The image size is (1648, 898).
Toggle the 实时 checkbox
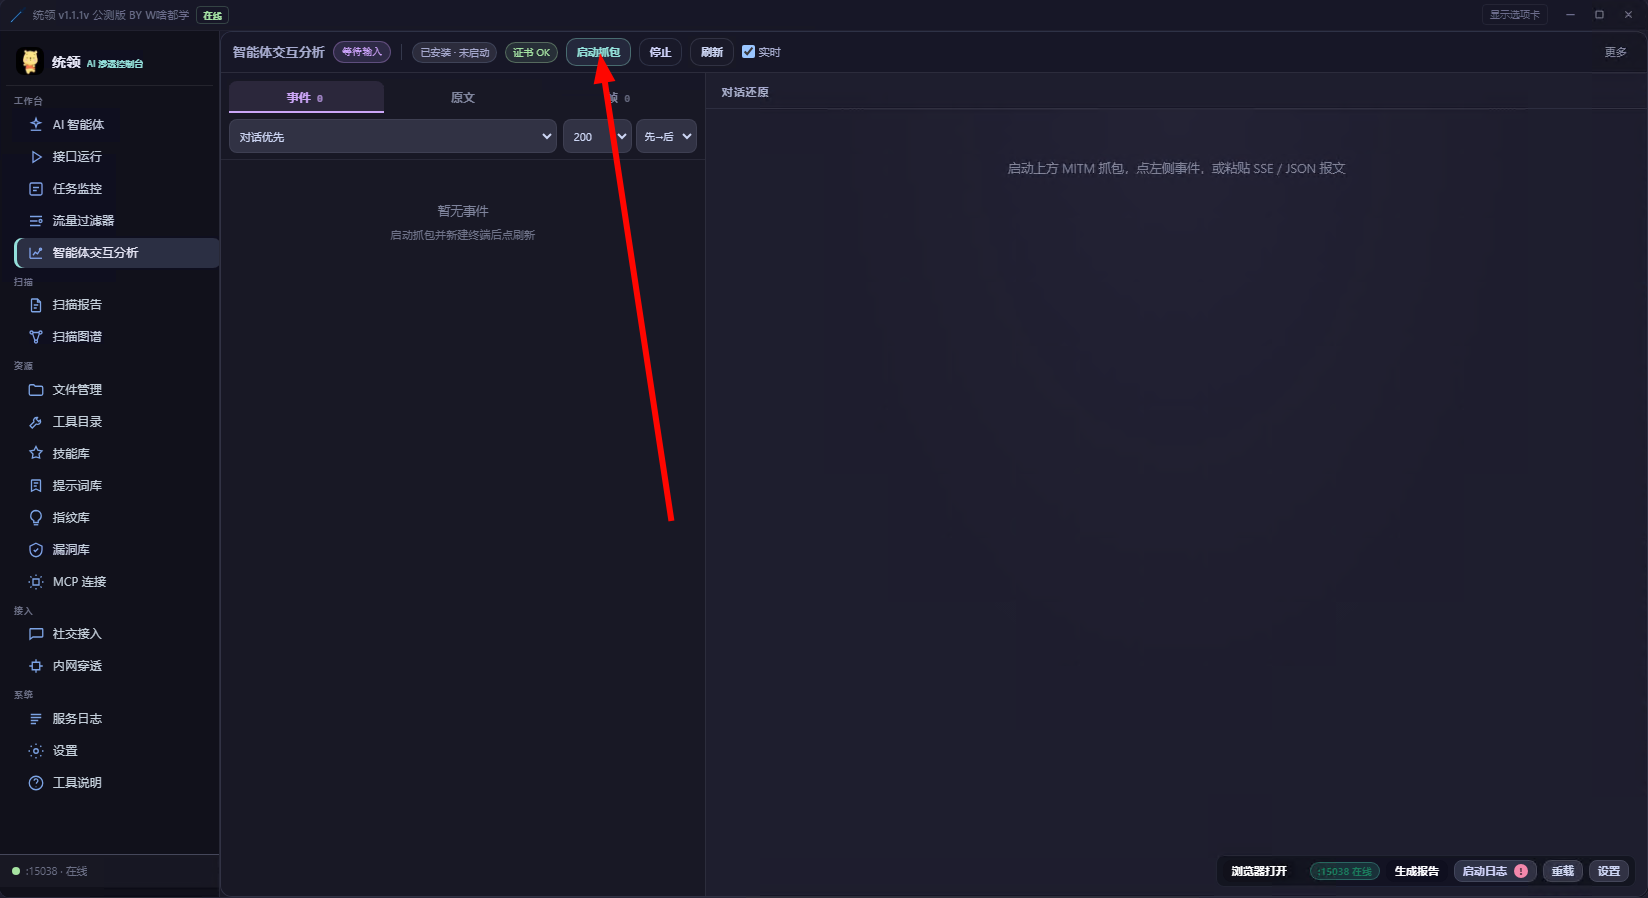pyautogui.click(x=748, y=52)
